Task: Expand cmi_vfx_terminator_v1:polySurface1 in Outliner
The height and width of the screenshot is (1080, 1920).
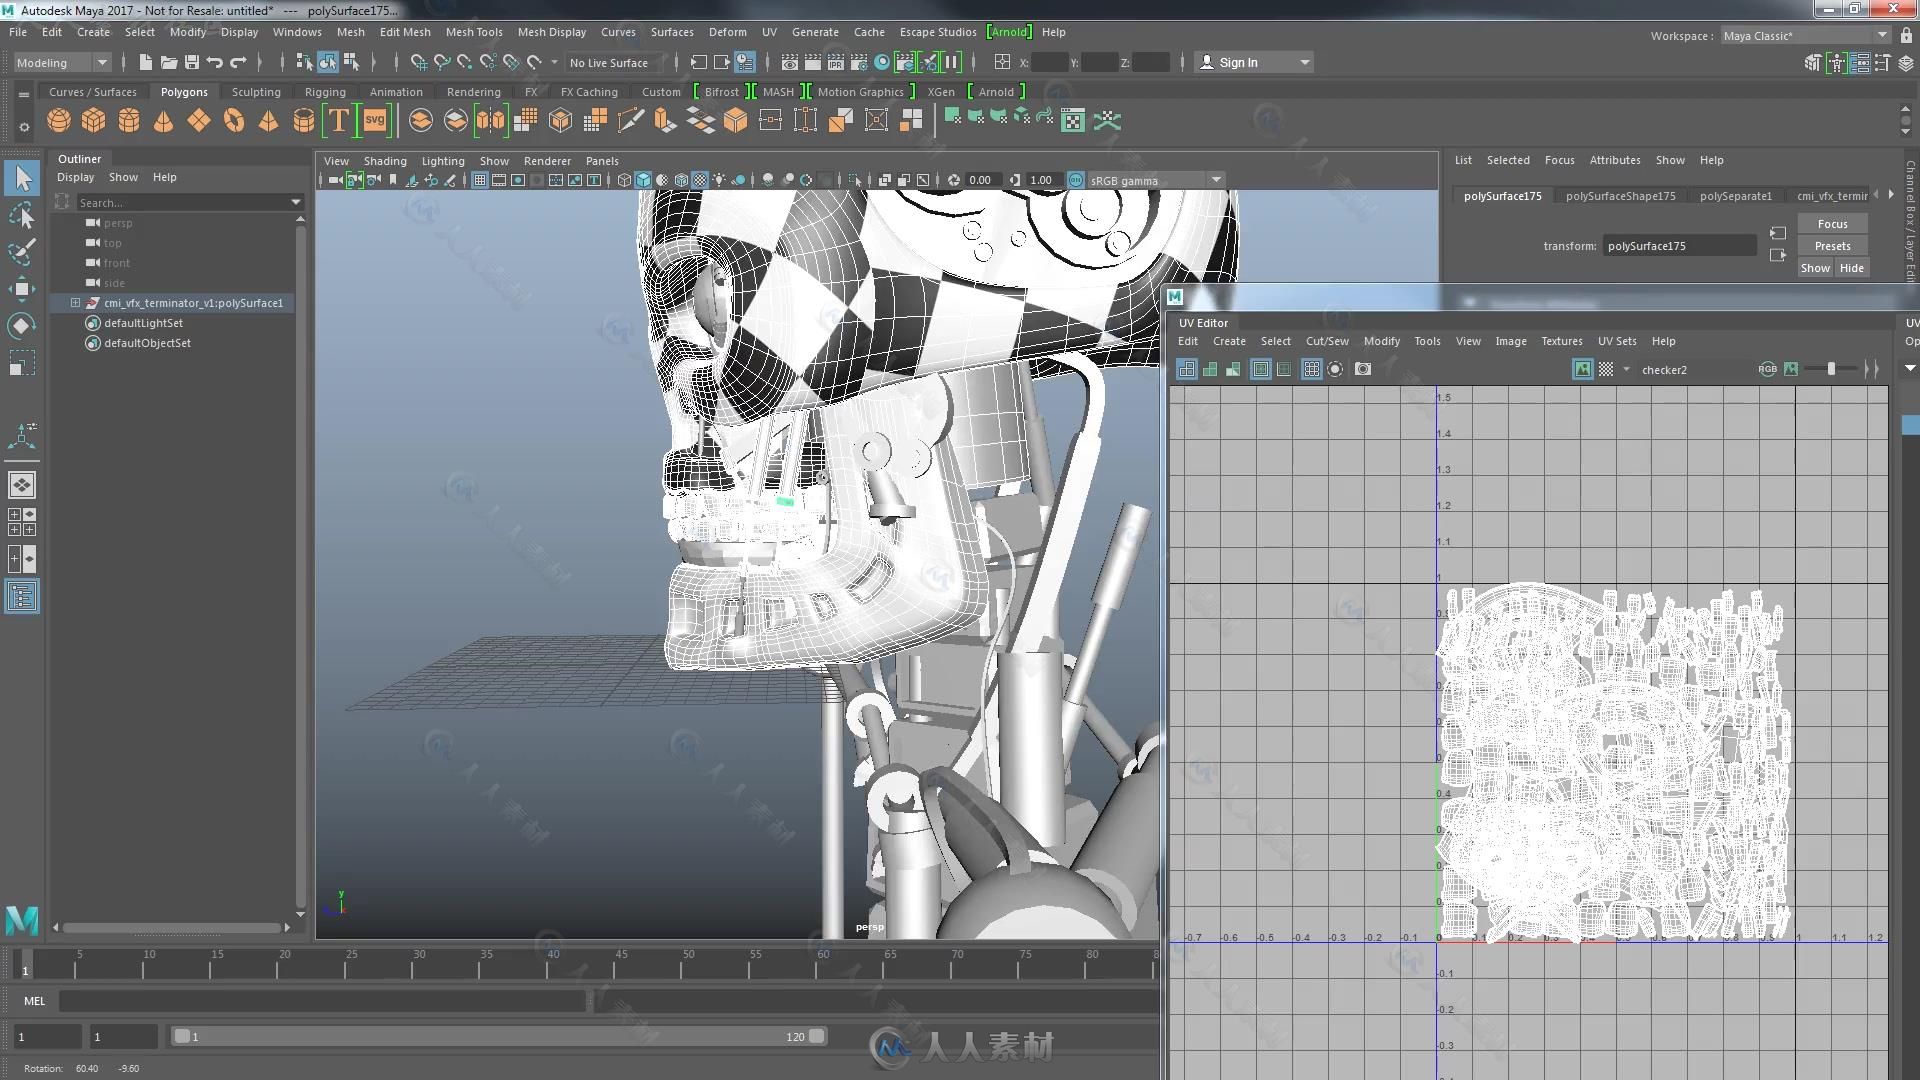Action: (x=75, y=302)
